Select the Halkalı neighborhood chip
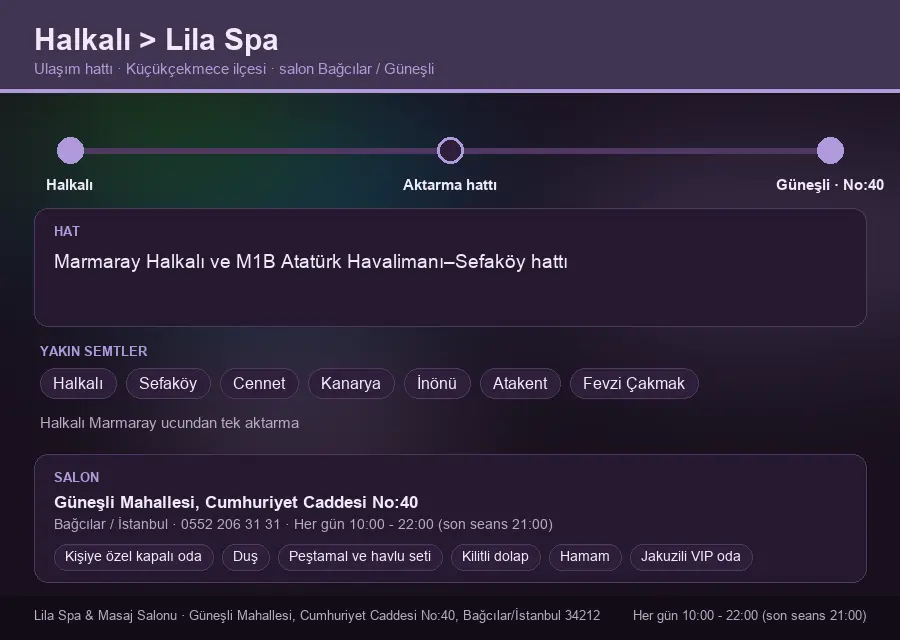900x640 pixels. tap(78, 383)
